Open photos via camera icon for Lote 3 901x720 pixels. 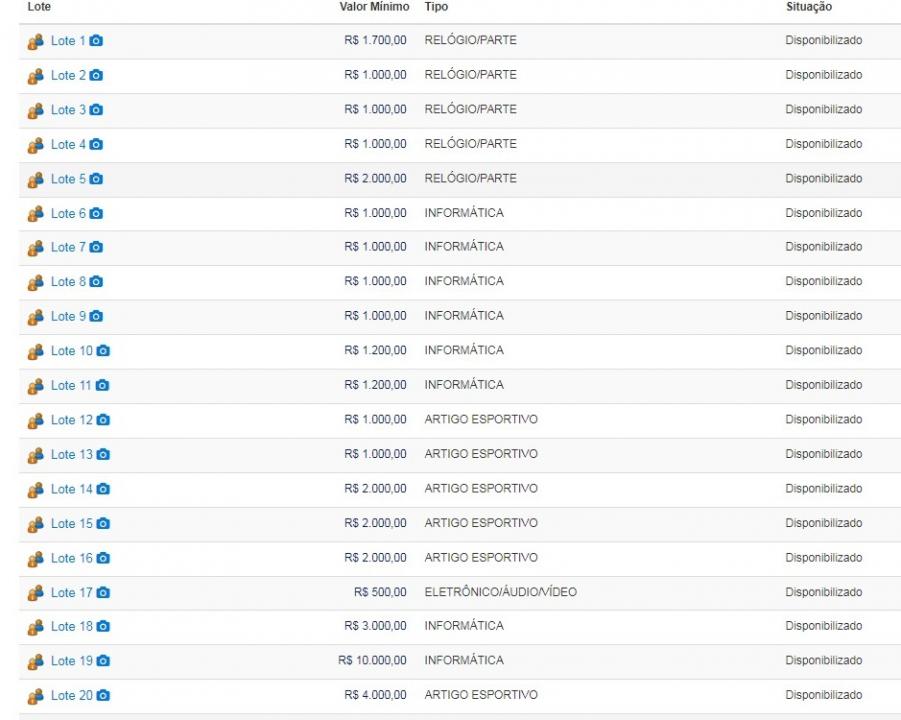tap(97, 110)
